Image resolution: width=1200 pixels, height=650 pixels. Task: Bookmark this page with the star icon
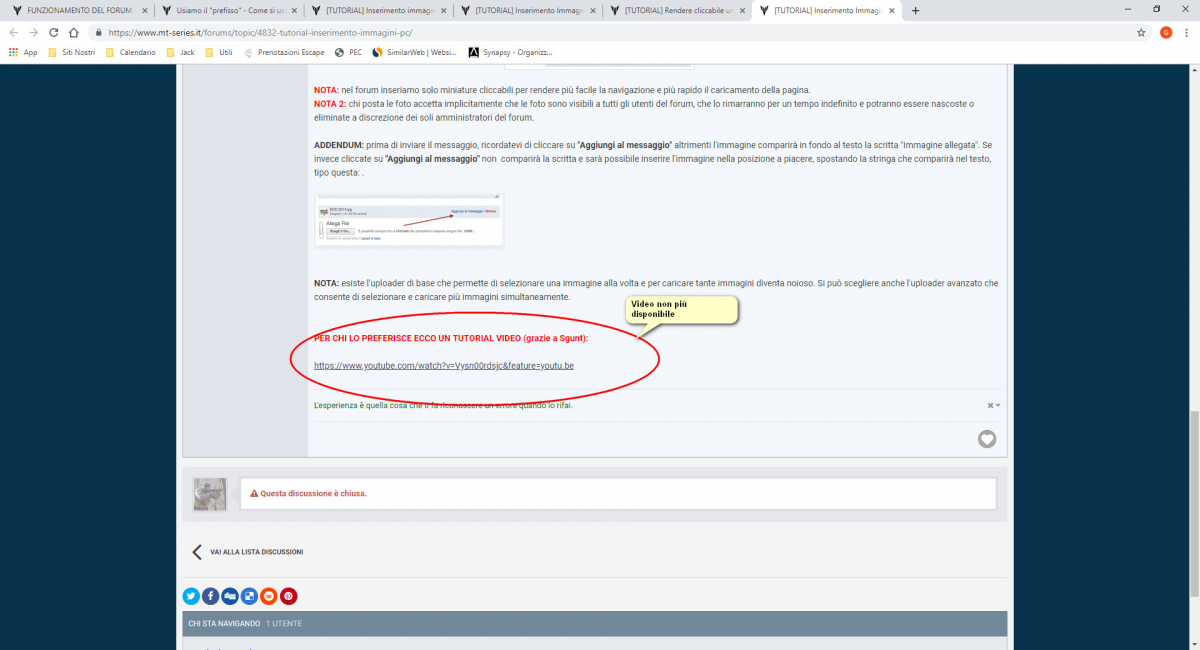pos(1141,32)
